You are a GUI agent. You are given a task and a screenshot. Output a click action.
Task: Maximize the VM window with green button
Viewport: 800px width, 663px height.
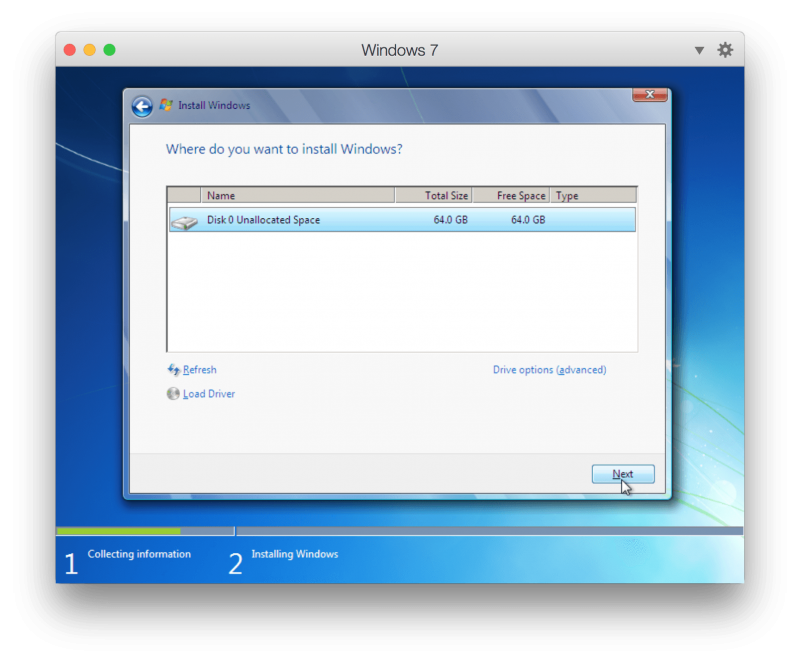[x=109, y=50]
